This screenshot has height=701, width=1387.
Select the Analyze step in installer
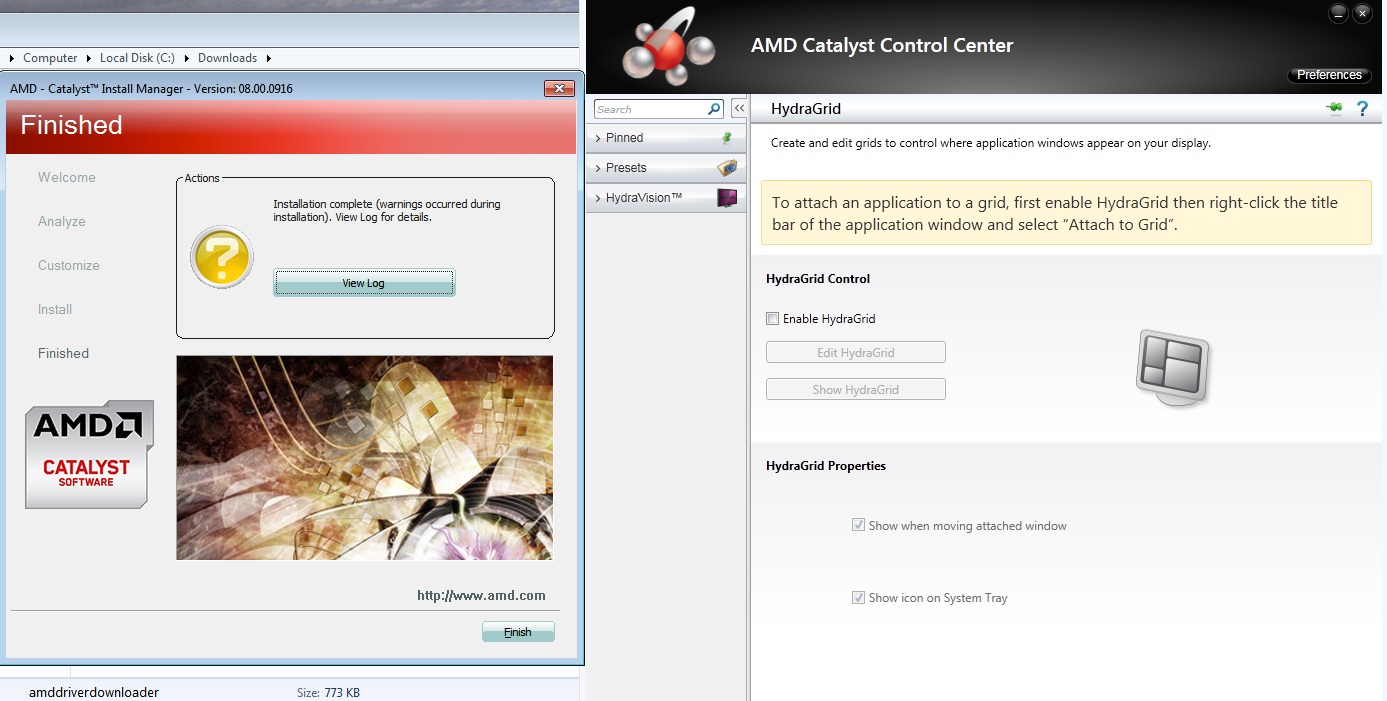62,221
